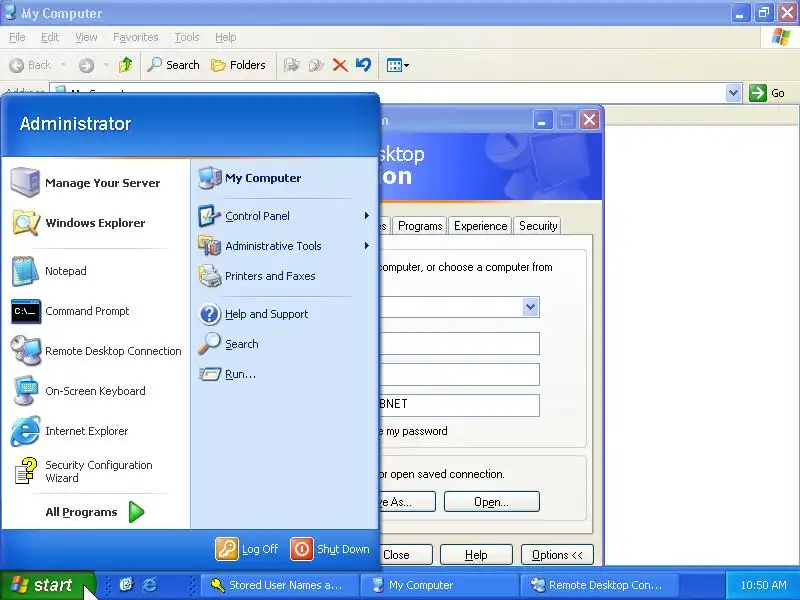Click the Help button in Remote Desktop dialog
This screenshot has width=800, height=600.
point(476,555)
